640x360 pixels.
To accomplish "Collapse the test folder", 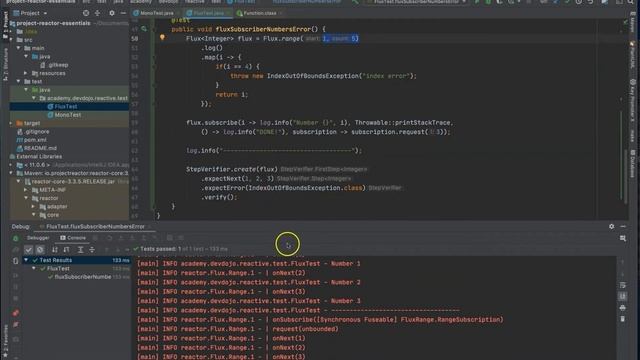I will tap(18, 82).
